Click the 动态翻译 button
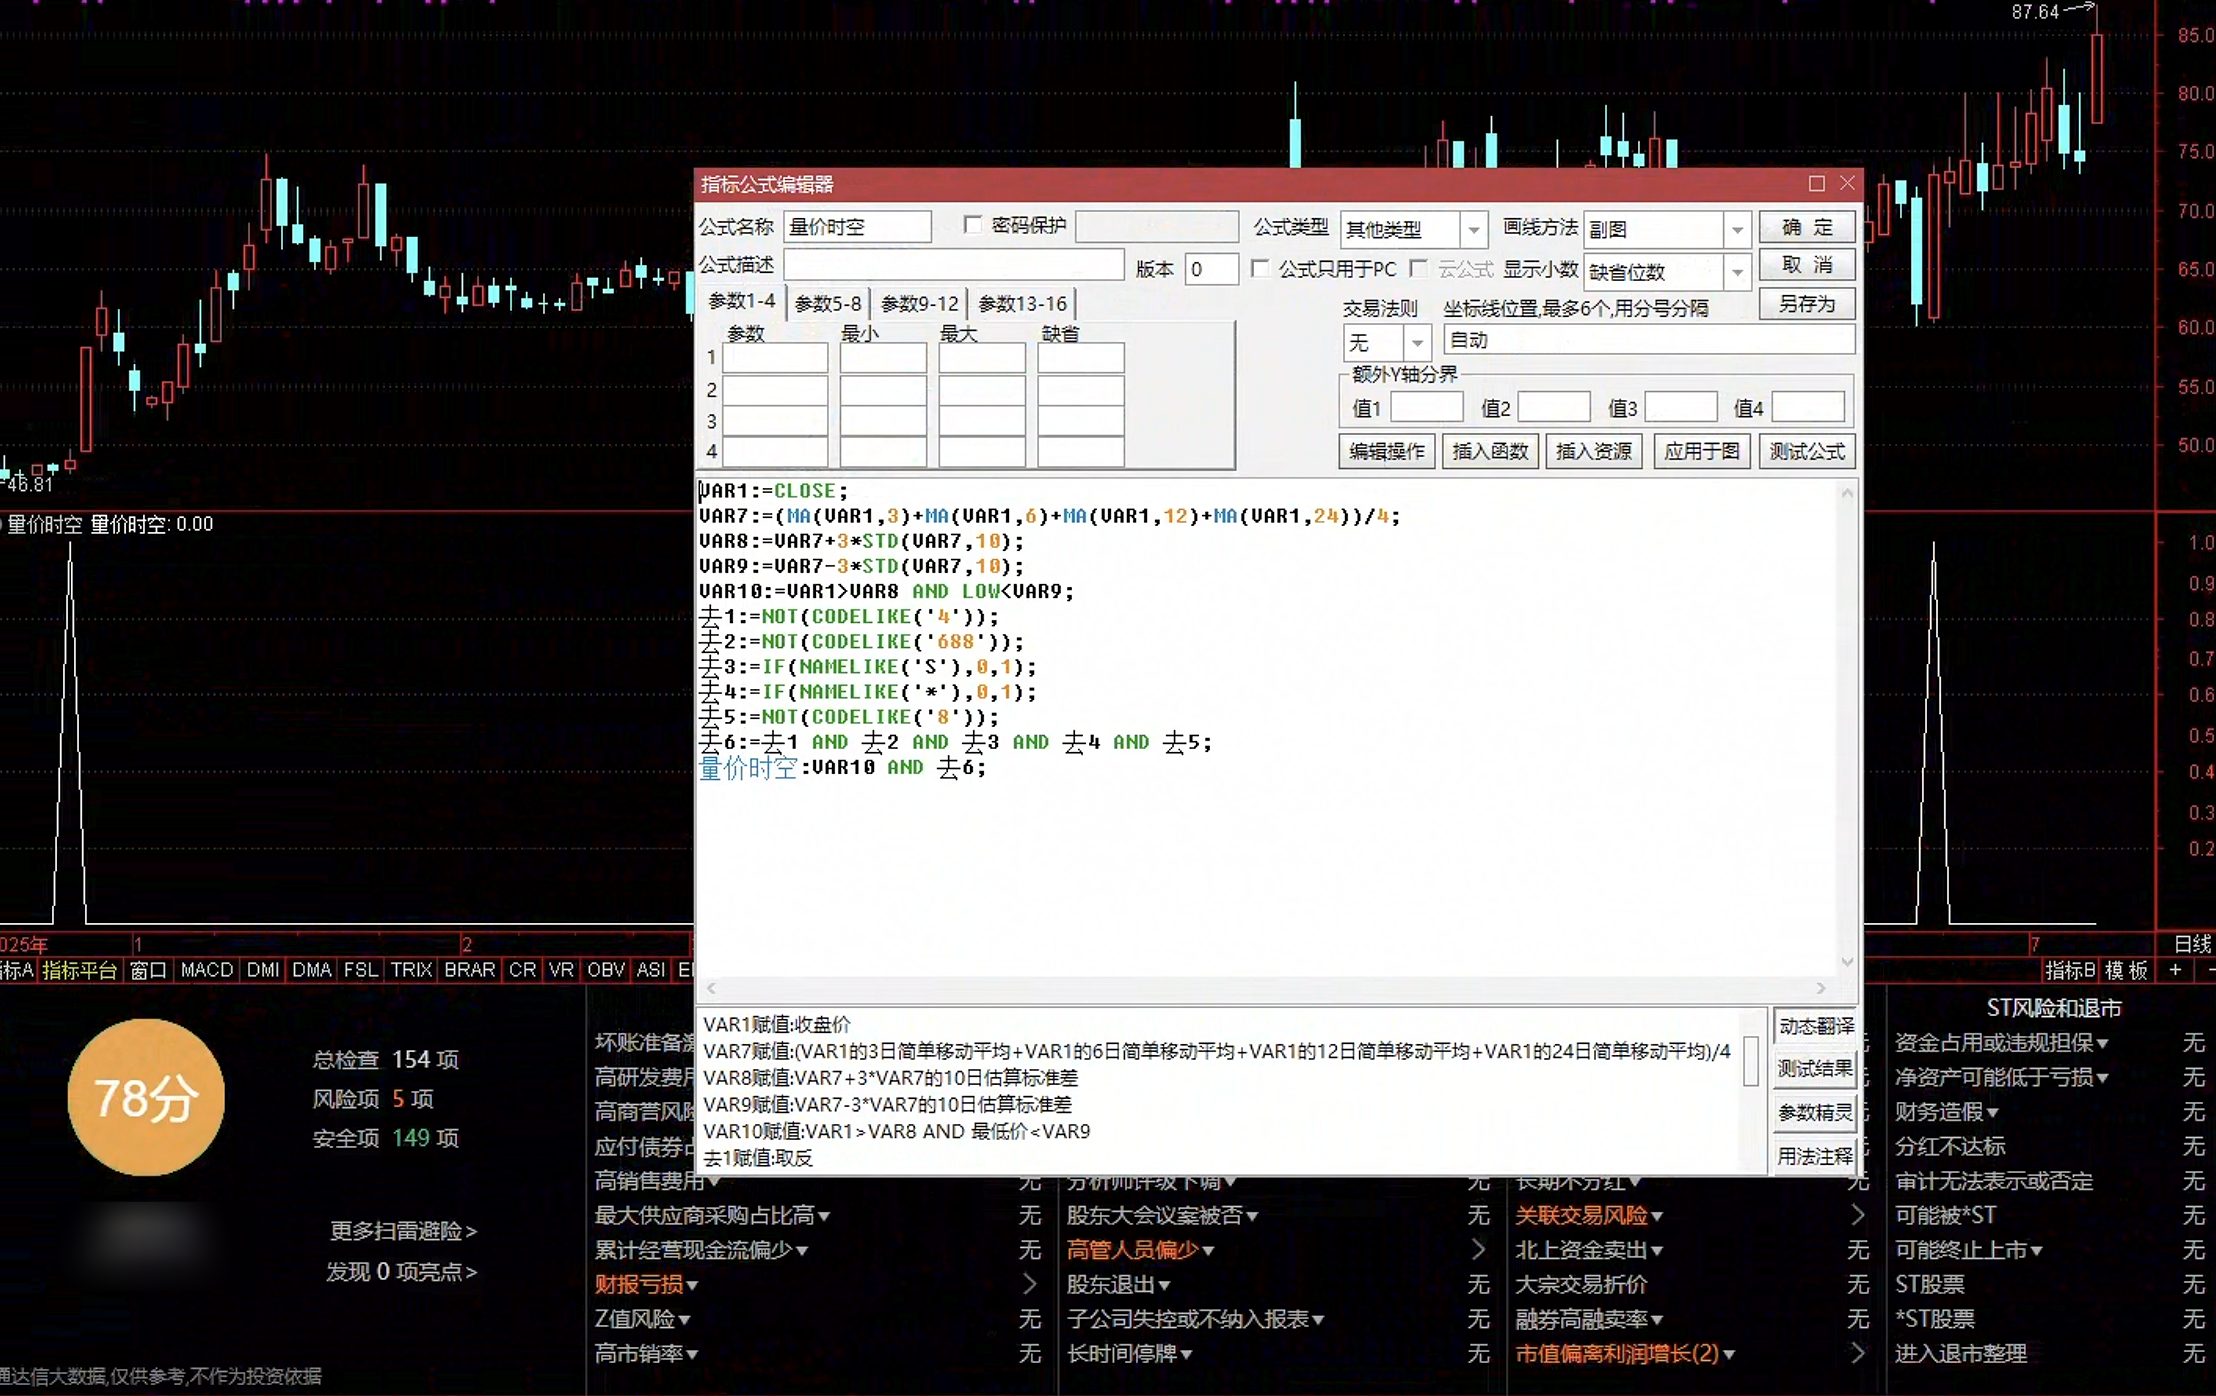 click(1816, 1026)
